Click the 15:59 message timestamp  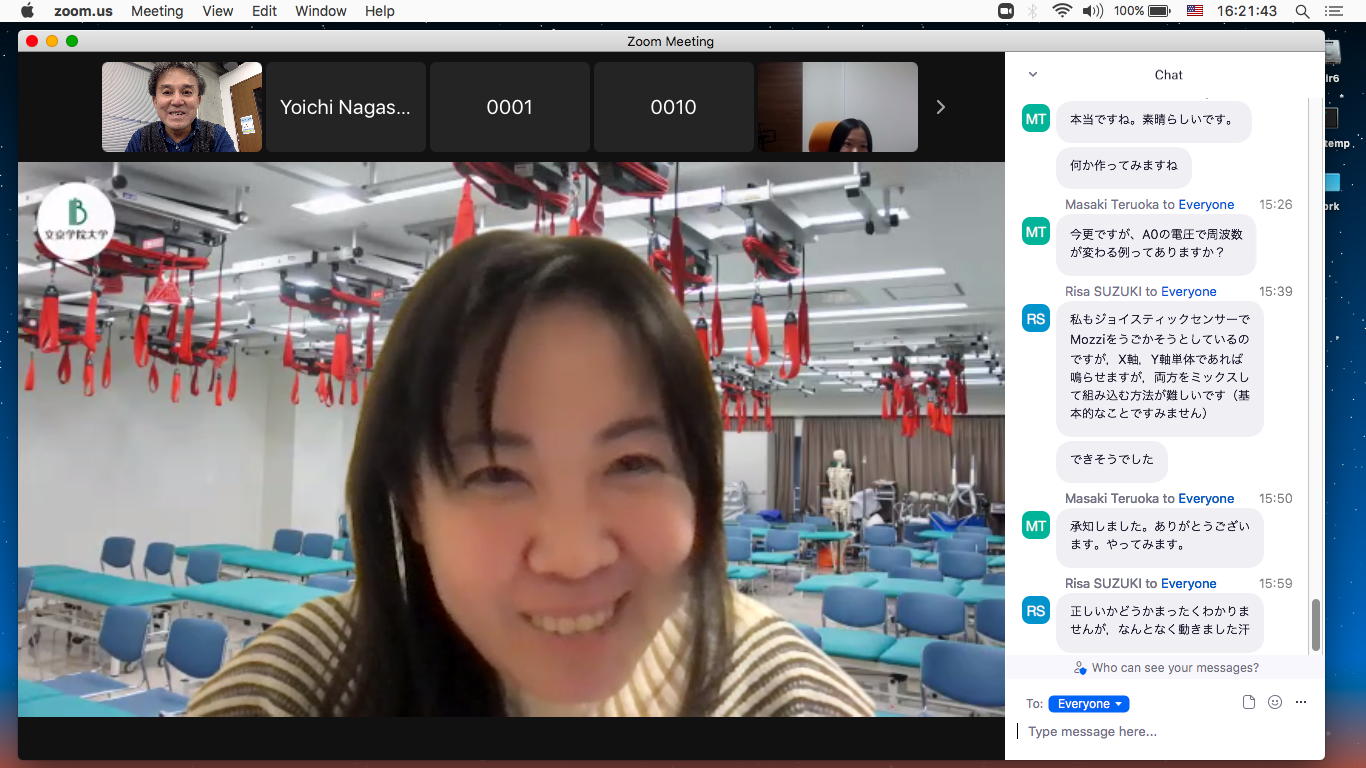[1276, 584]
